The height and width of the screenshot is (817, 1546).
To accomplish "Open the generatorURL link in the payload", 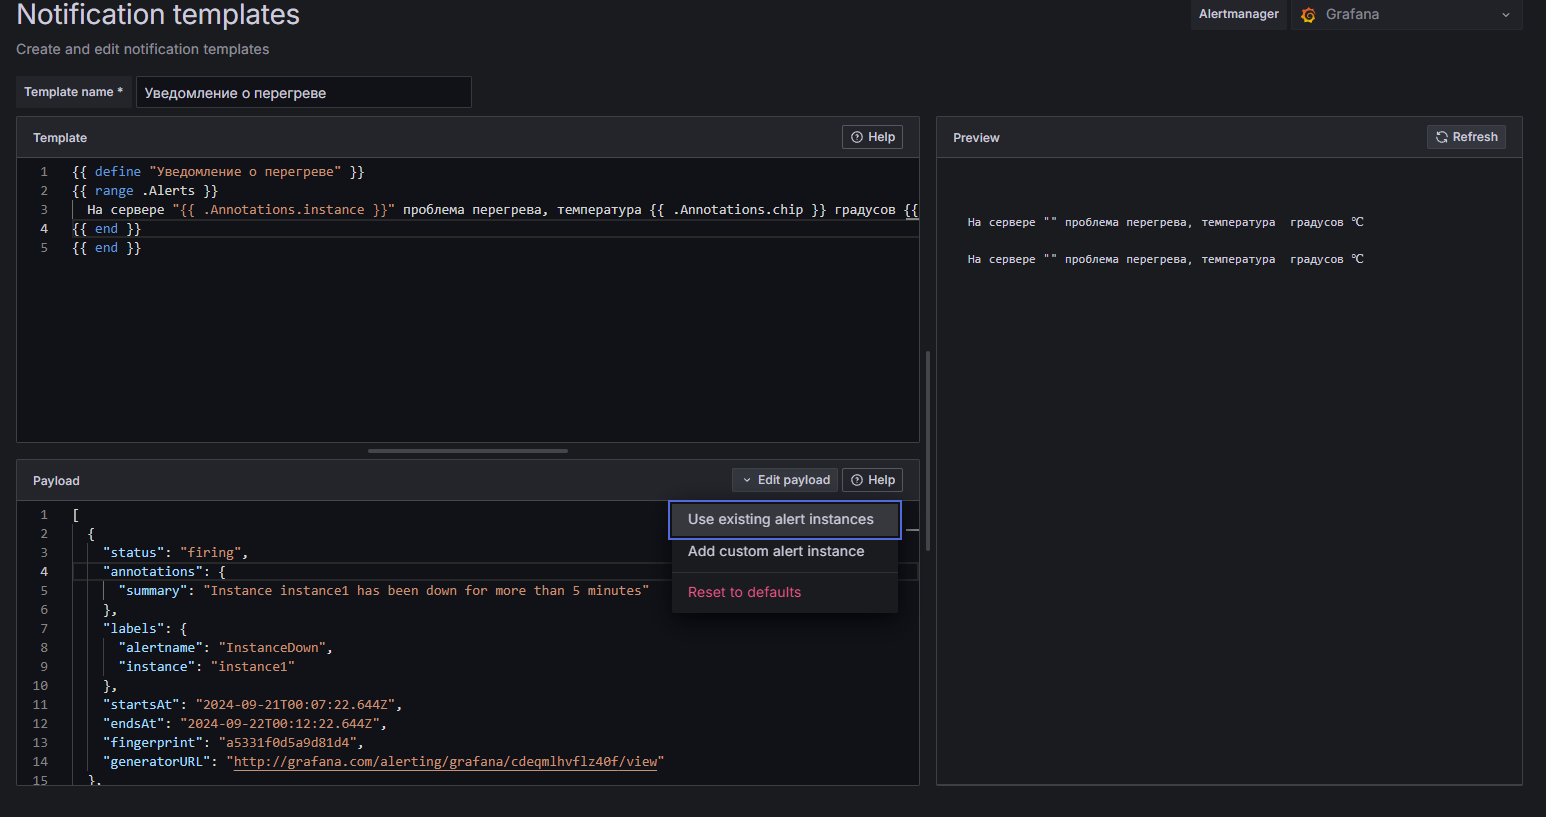I will (x=447, y=760).
